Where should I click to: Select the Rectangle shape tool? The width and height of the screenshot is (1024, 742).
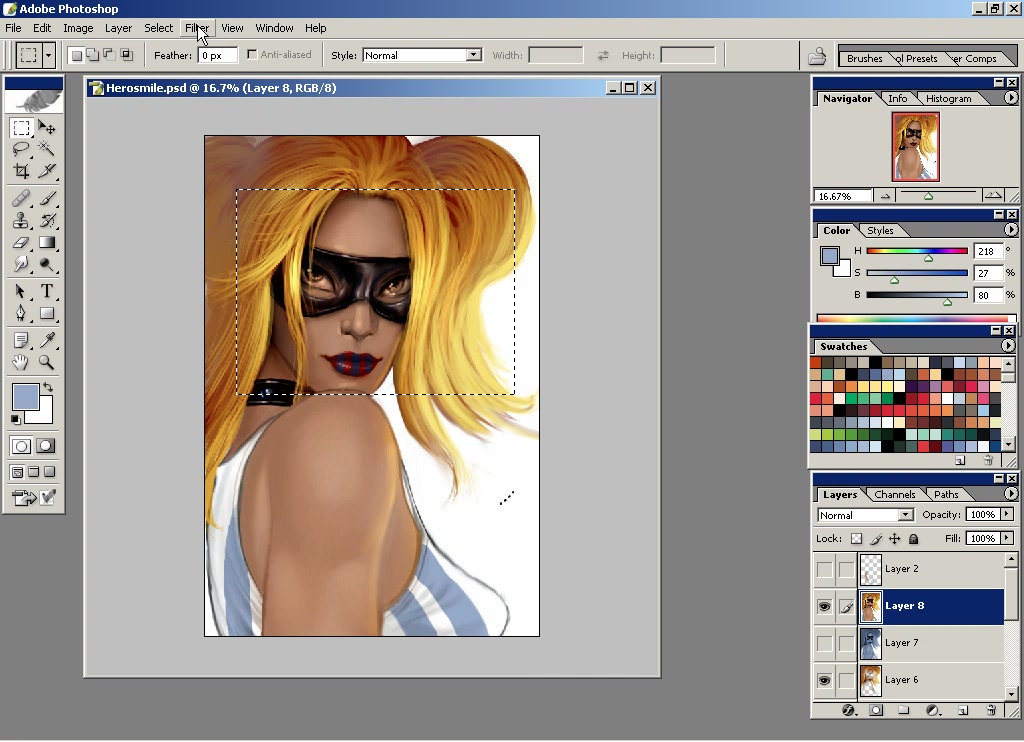point(46,314)
